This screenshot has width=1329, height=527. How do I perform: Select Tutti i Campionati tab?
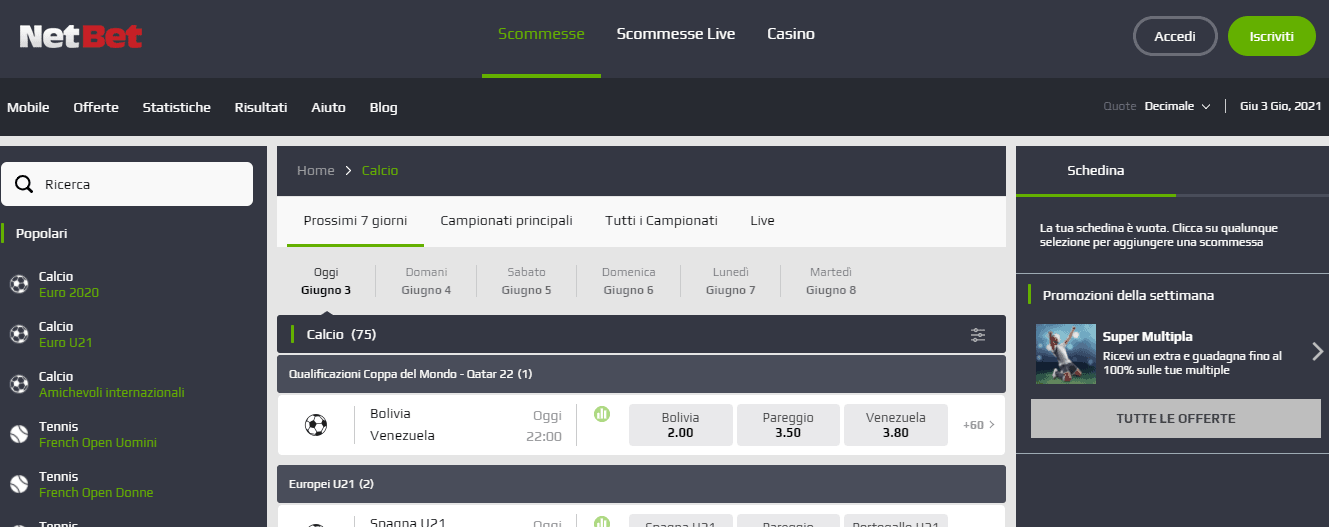(661, 221)
